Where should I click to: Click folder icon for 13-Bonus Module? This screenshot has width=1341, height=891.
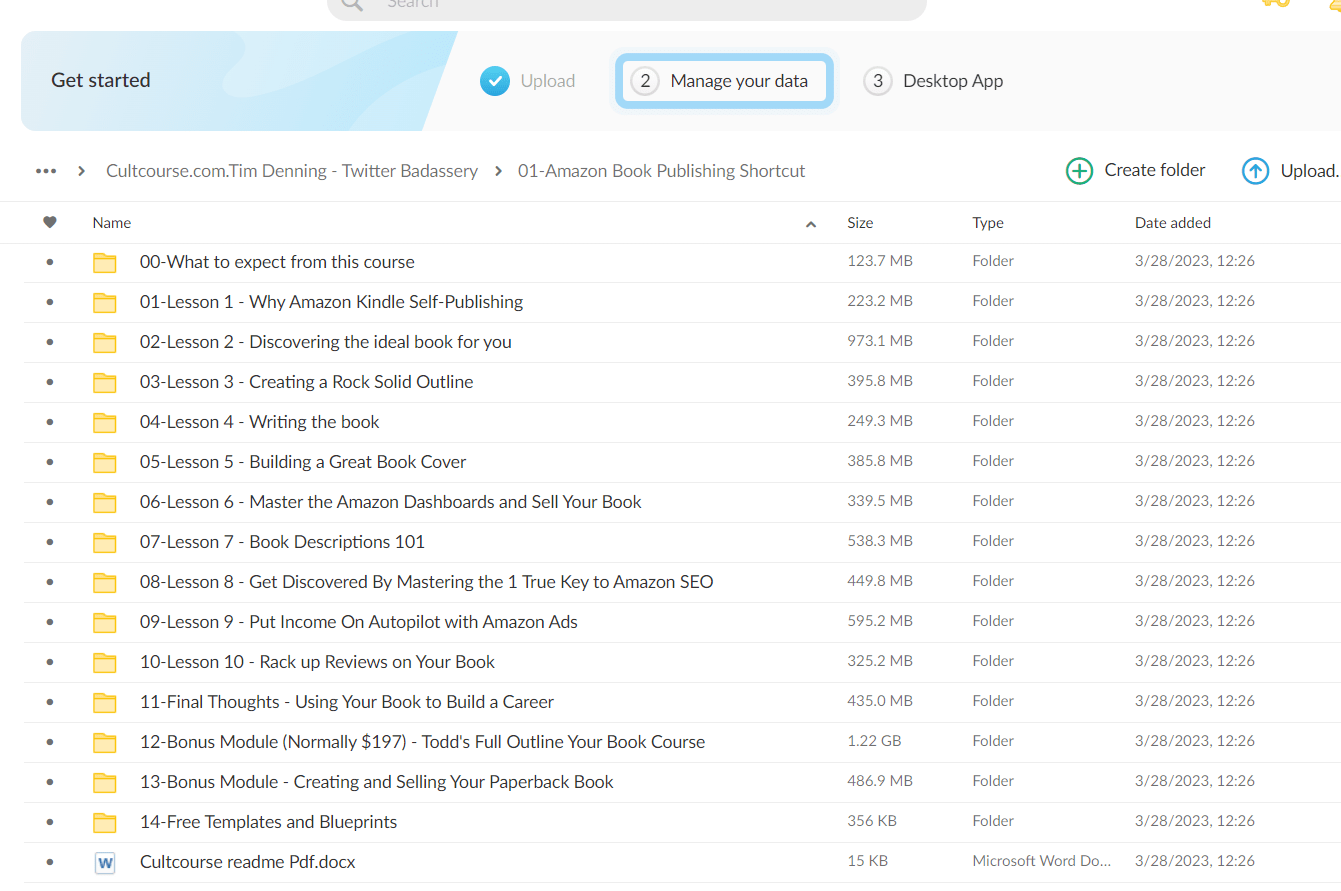pyautogui.click(x=105, y=782)
